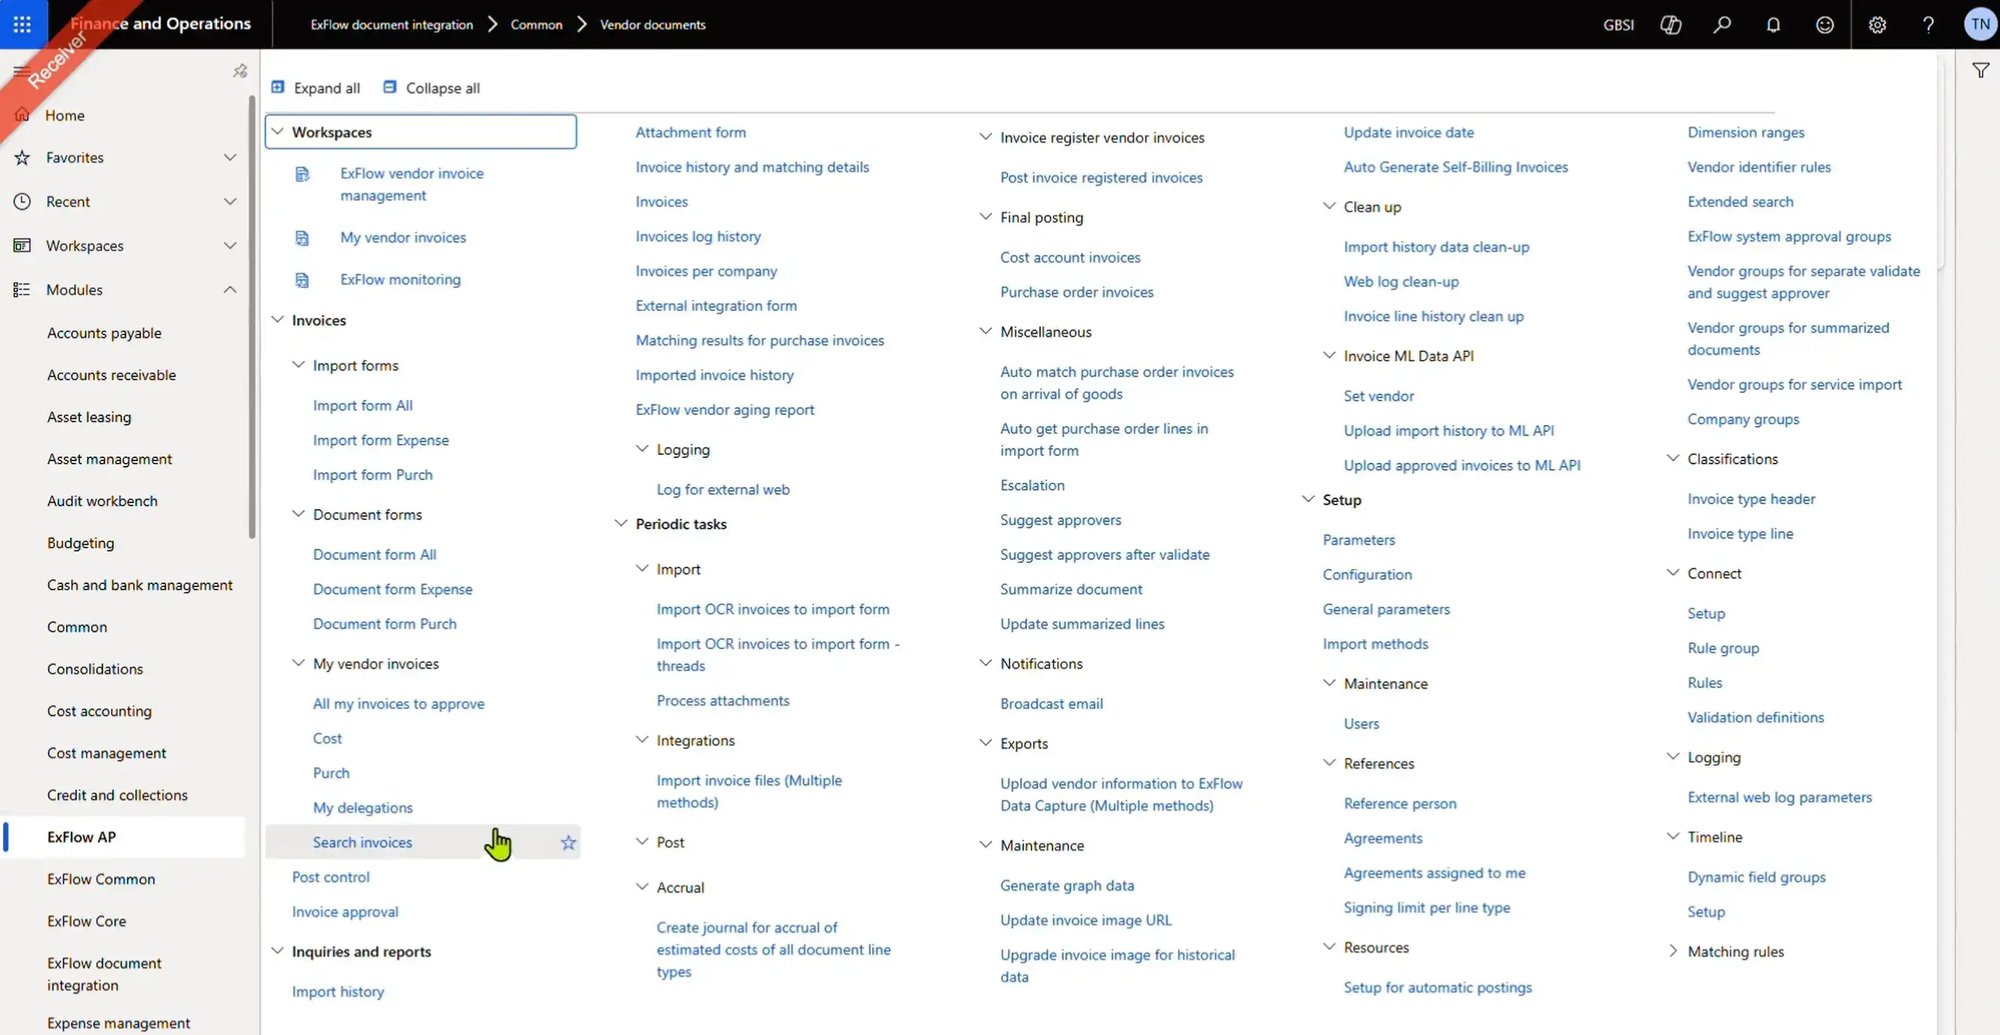Mark Search invoices as favorite star
This screenshot has height=1035, width=2000.
pyautogui.click(x=568, y=842)
